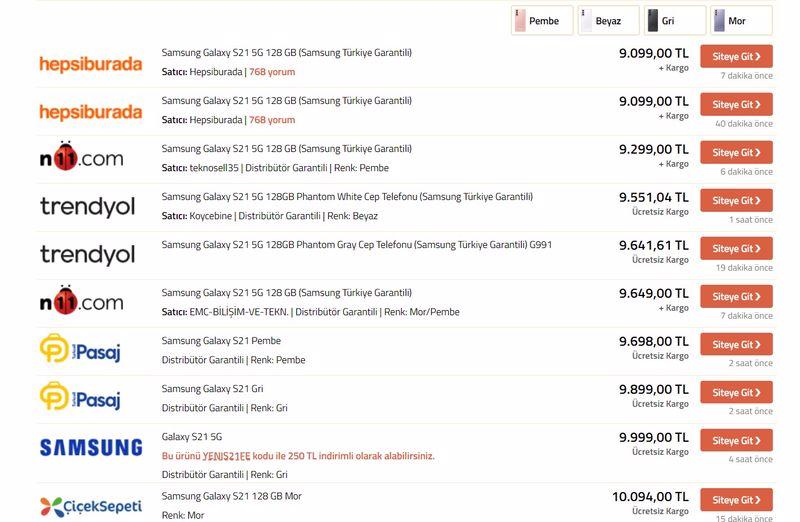
Task: Click the YENIS21EE discount code text
Action: tap(226, 456)
